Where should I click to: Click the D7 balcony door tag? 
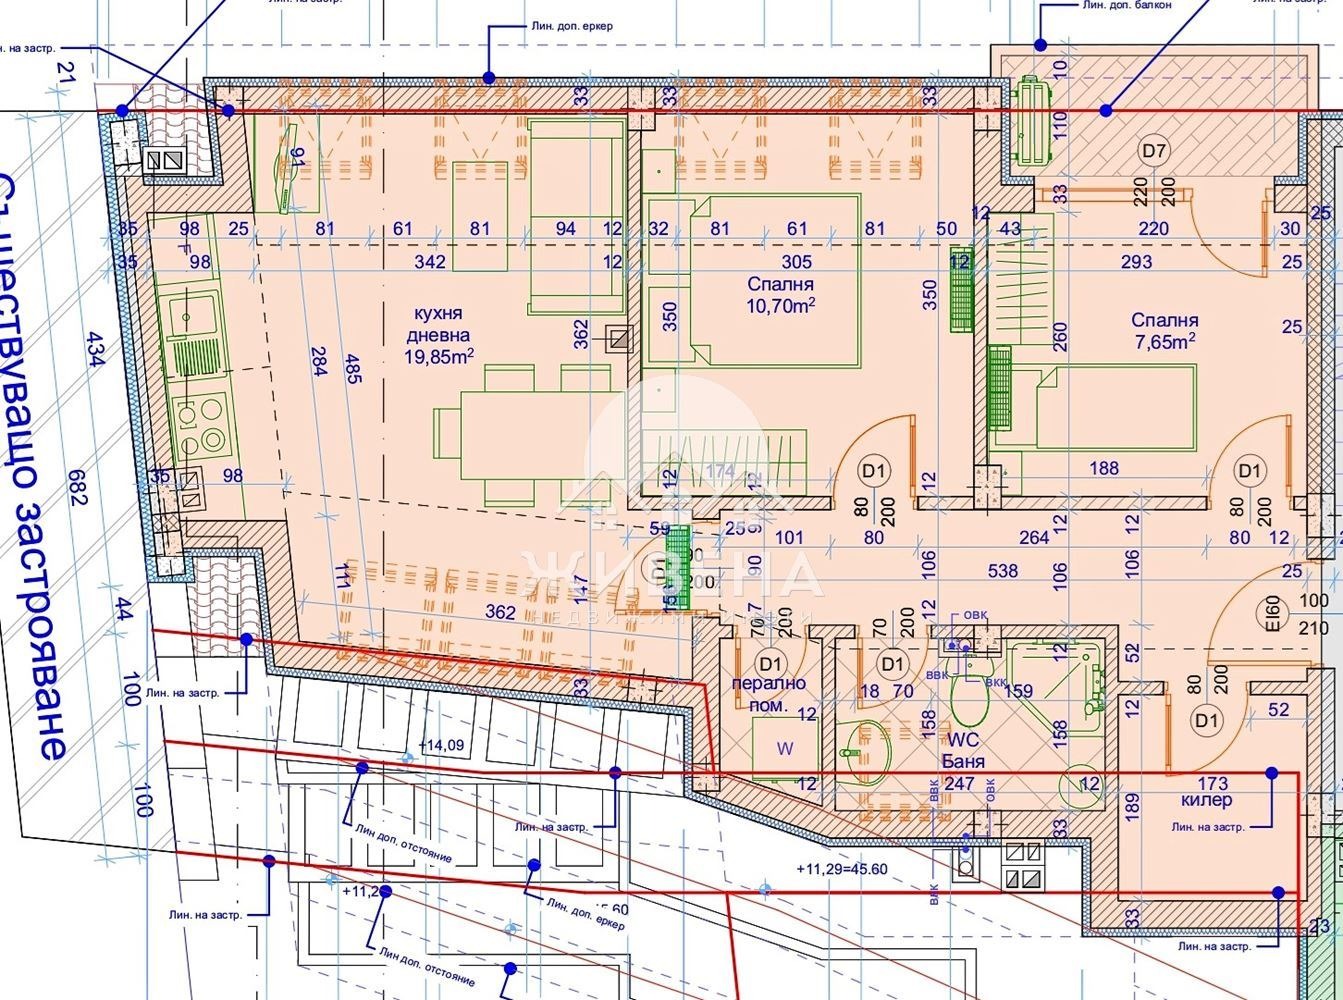pos(1154,152)
